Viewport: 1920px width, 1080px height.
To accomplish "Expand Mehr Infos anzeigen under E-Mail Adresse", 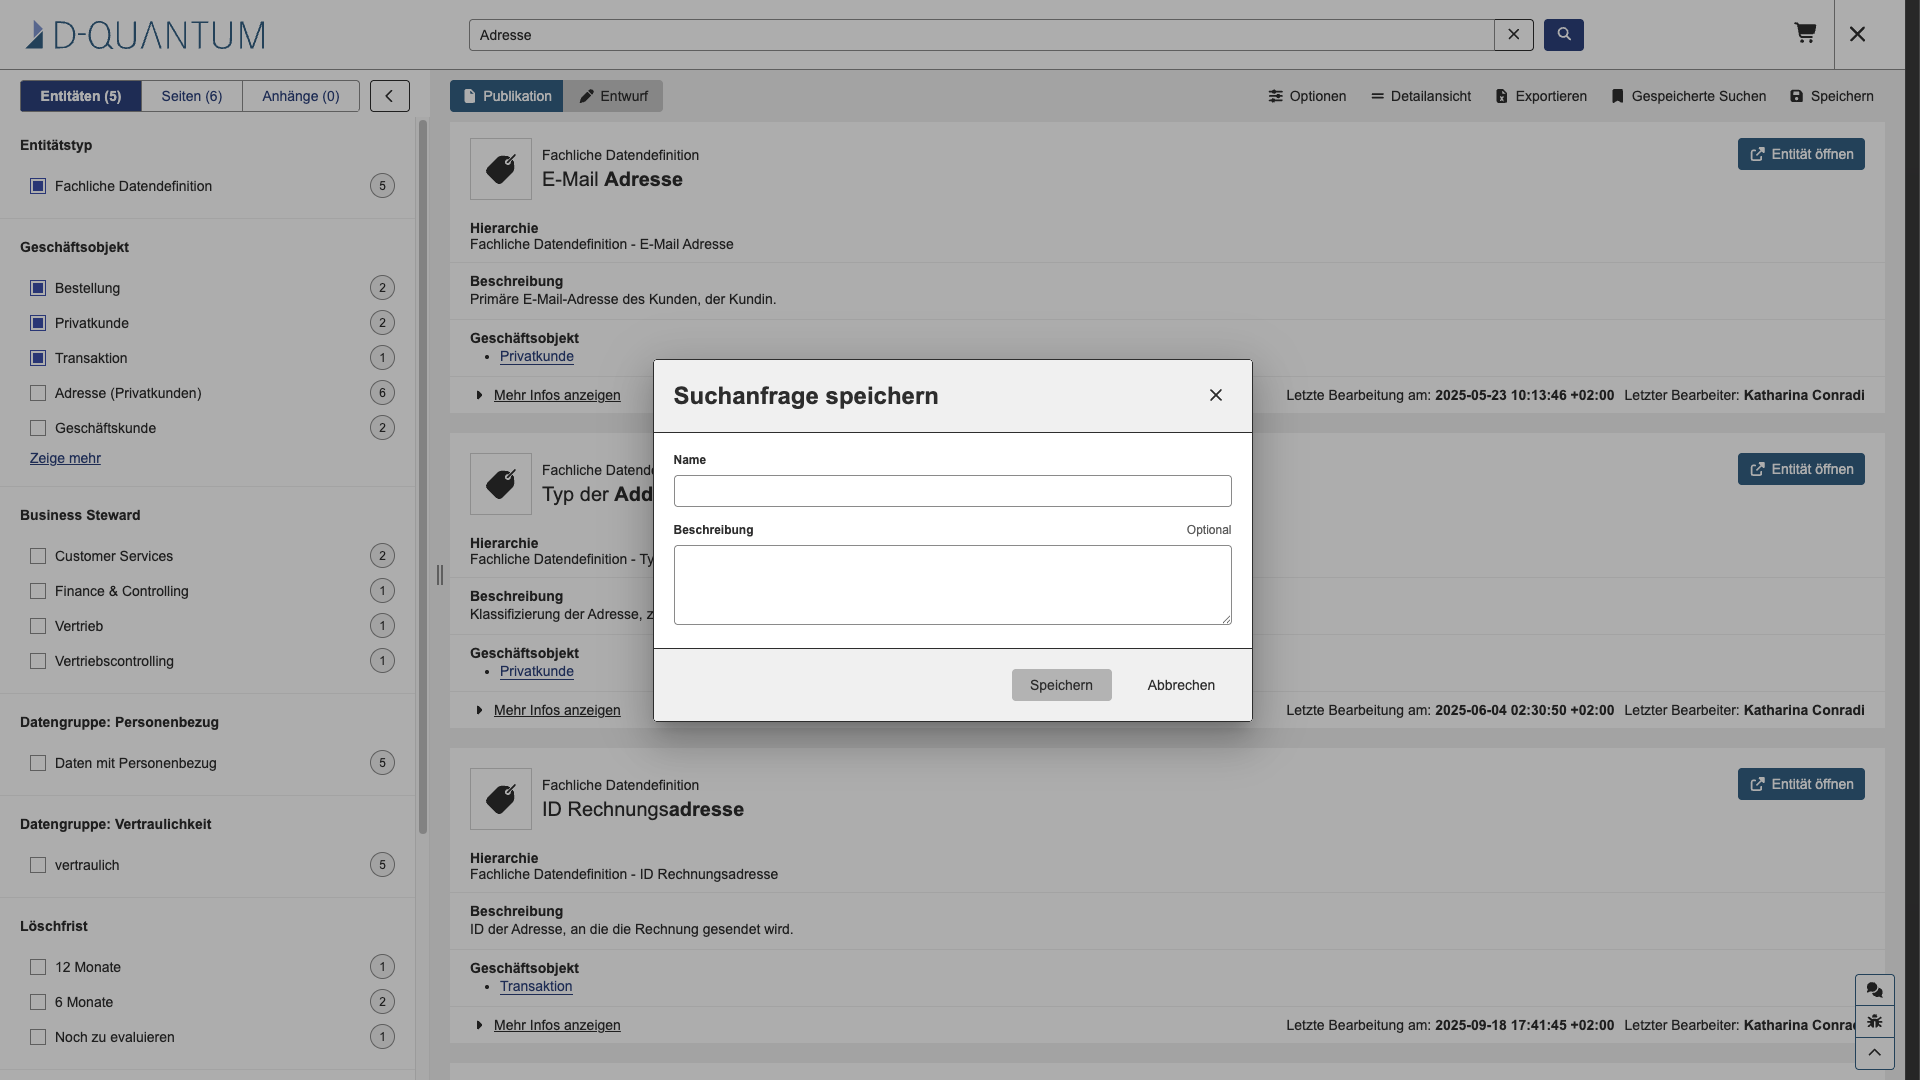I will pos(557,395).
